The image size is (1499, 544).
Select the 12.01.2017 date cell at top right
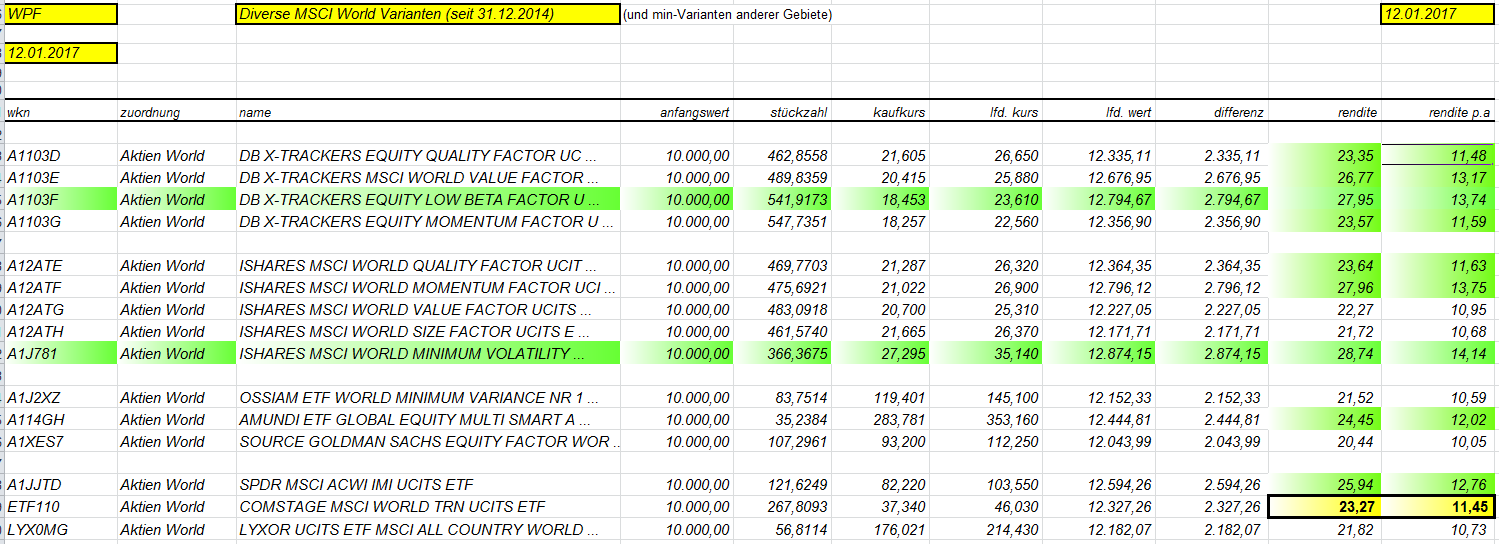coord(1438,14)
